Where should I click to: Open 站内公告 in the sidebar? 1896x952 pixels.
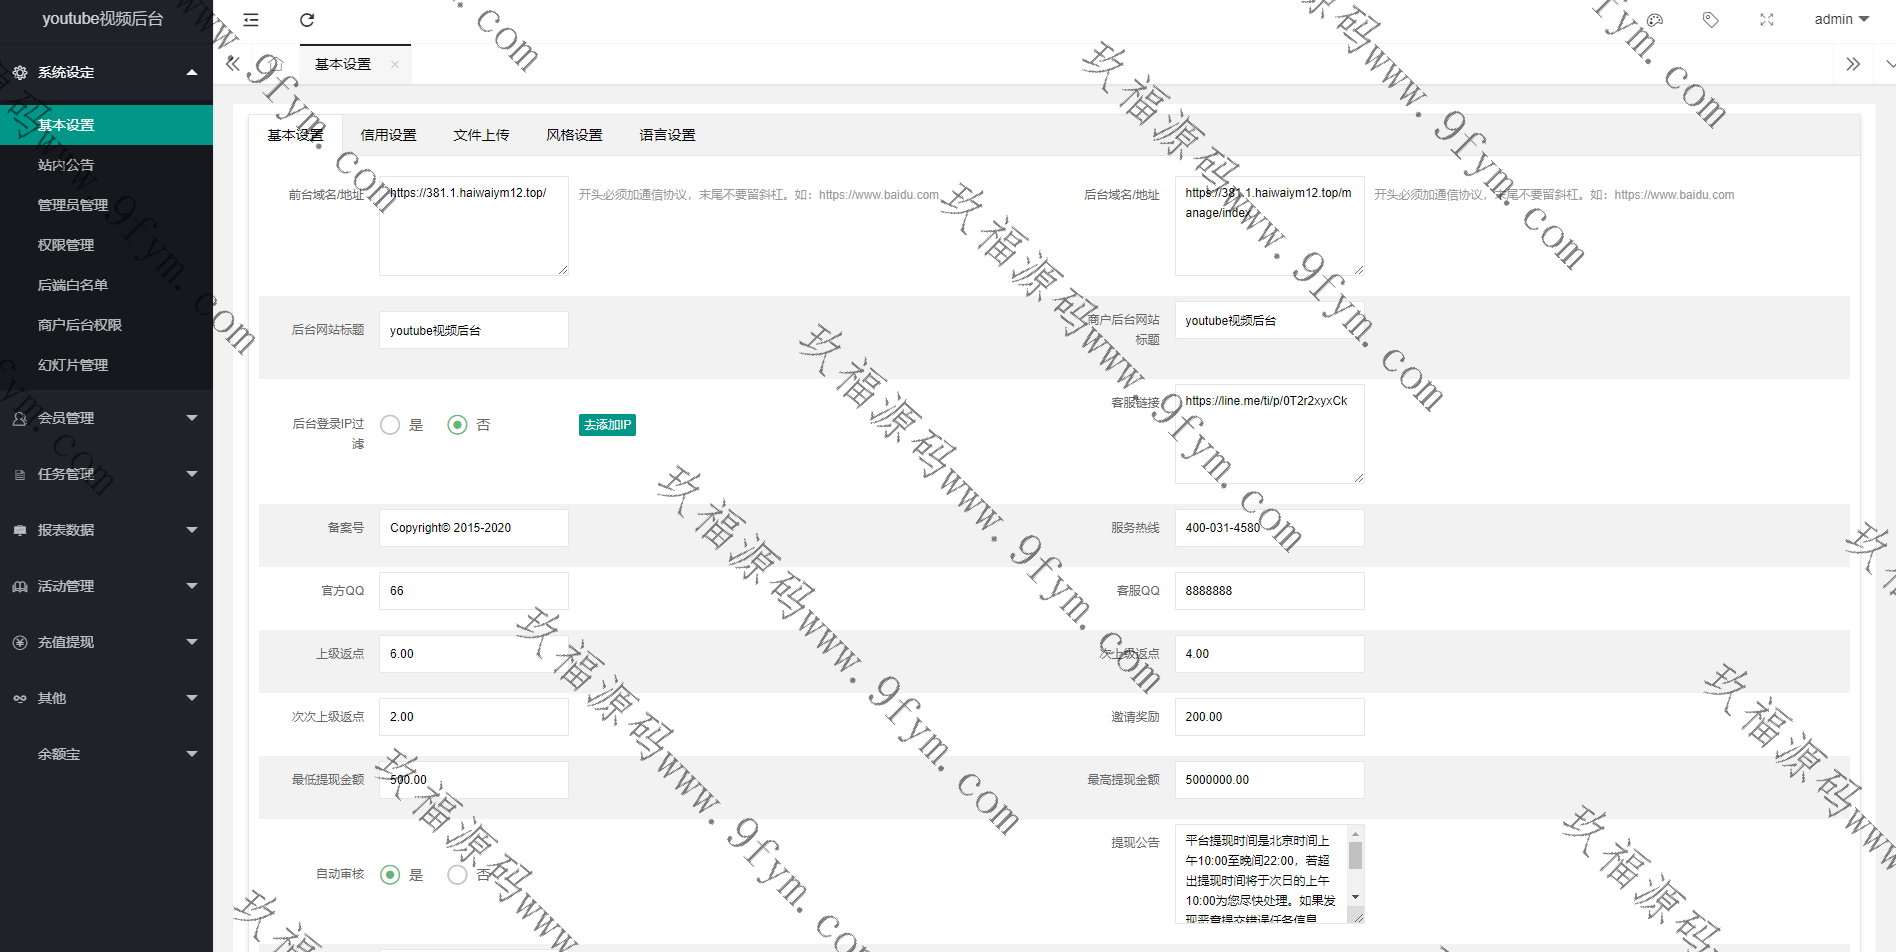(x=66, y=165)
